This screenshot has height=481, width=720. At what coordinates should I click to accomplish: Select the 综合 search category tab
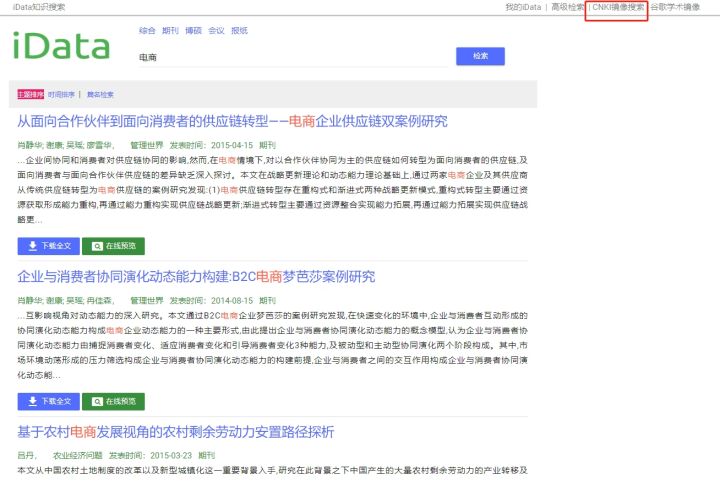point(147,30)
